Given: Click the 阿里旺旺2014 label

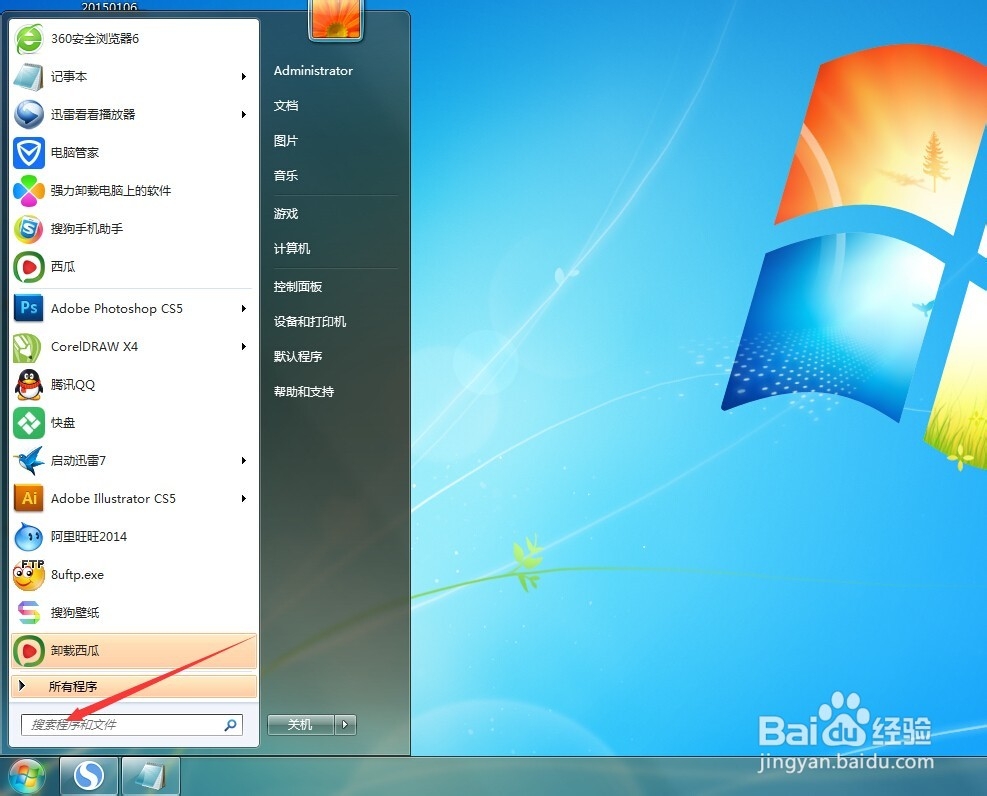Looking at the screenshot, I should coord(89,536).
